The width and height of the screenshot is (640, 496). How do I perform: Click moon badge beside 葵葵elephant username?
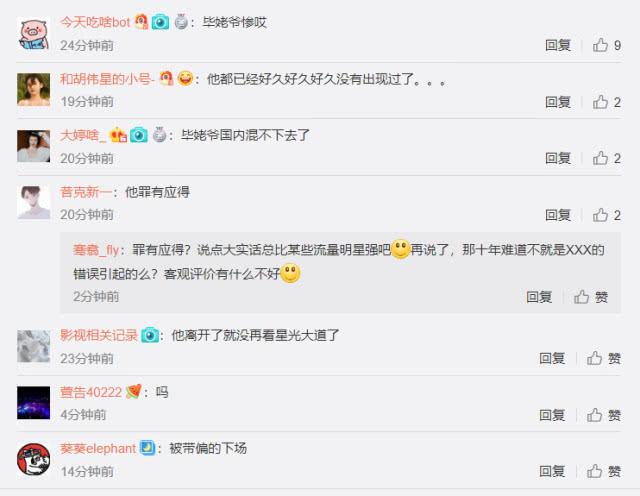[x=147, y=448]
